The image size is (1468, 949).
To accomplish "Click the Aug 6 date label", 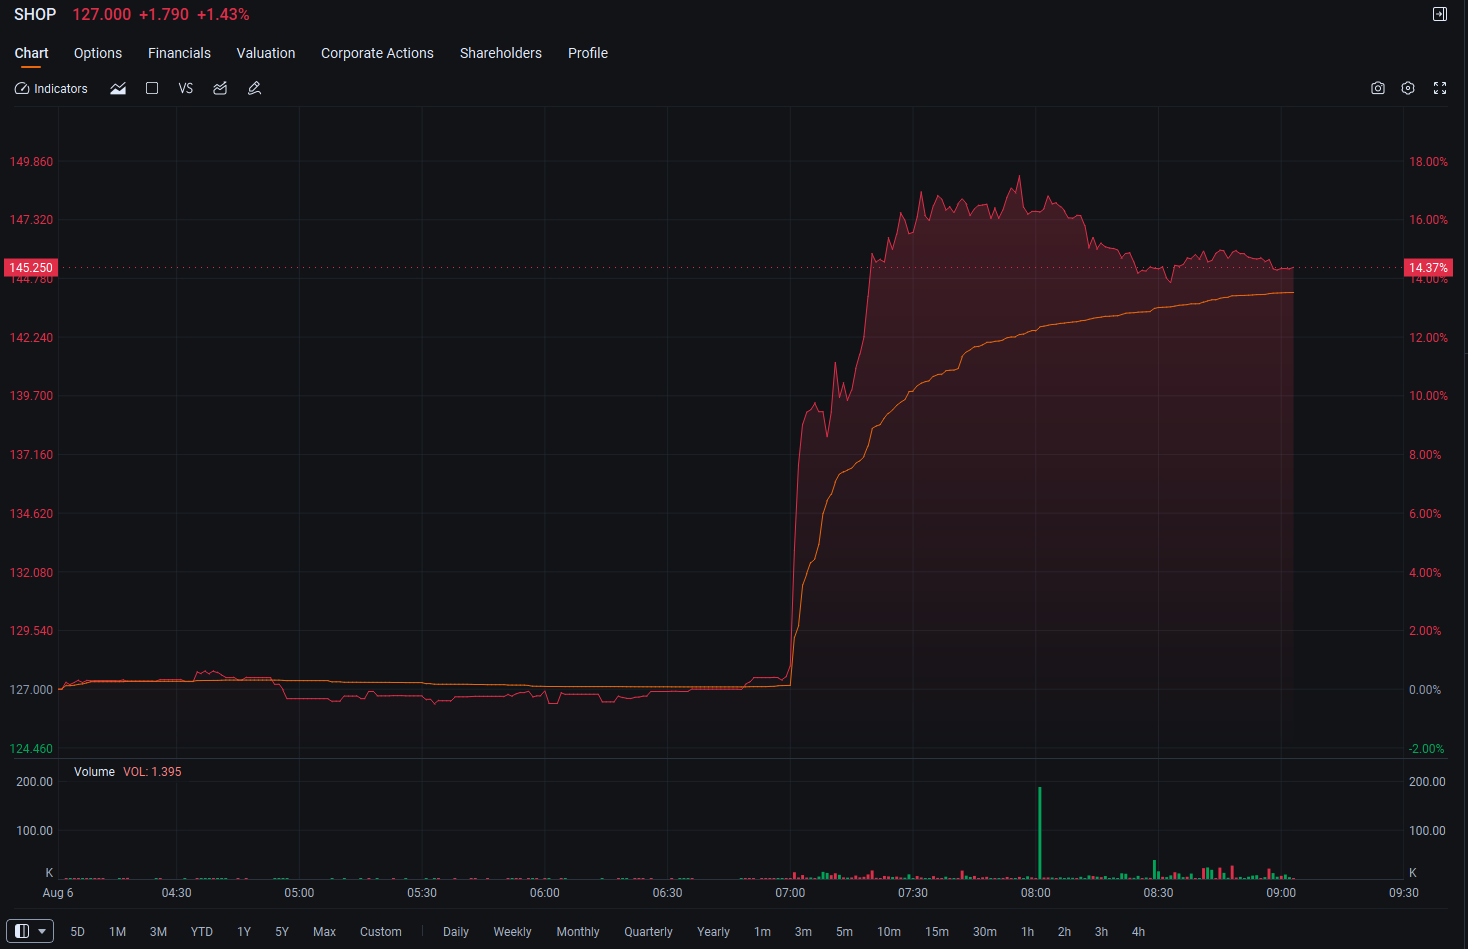I will pos(58,893).
